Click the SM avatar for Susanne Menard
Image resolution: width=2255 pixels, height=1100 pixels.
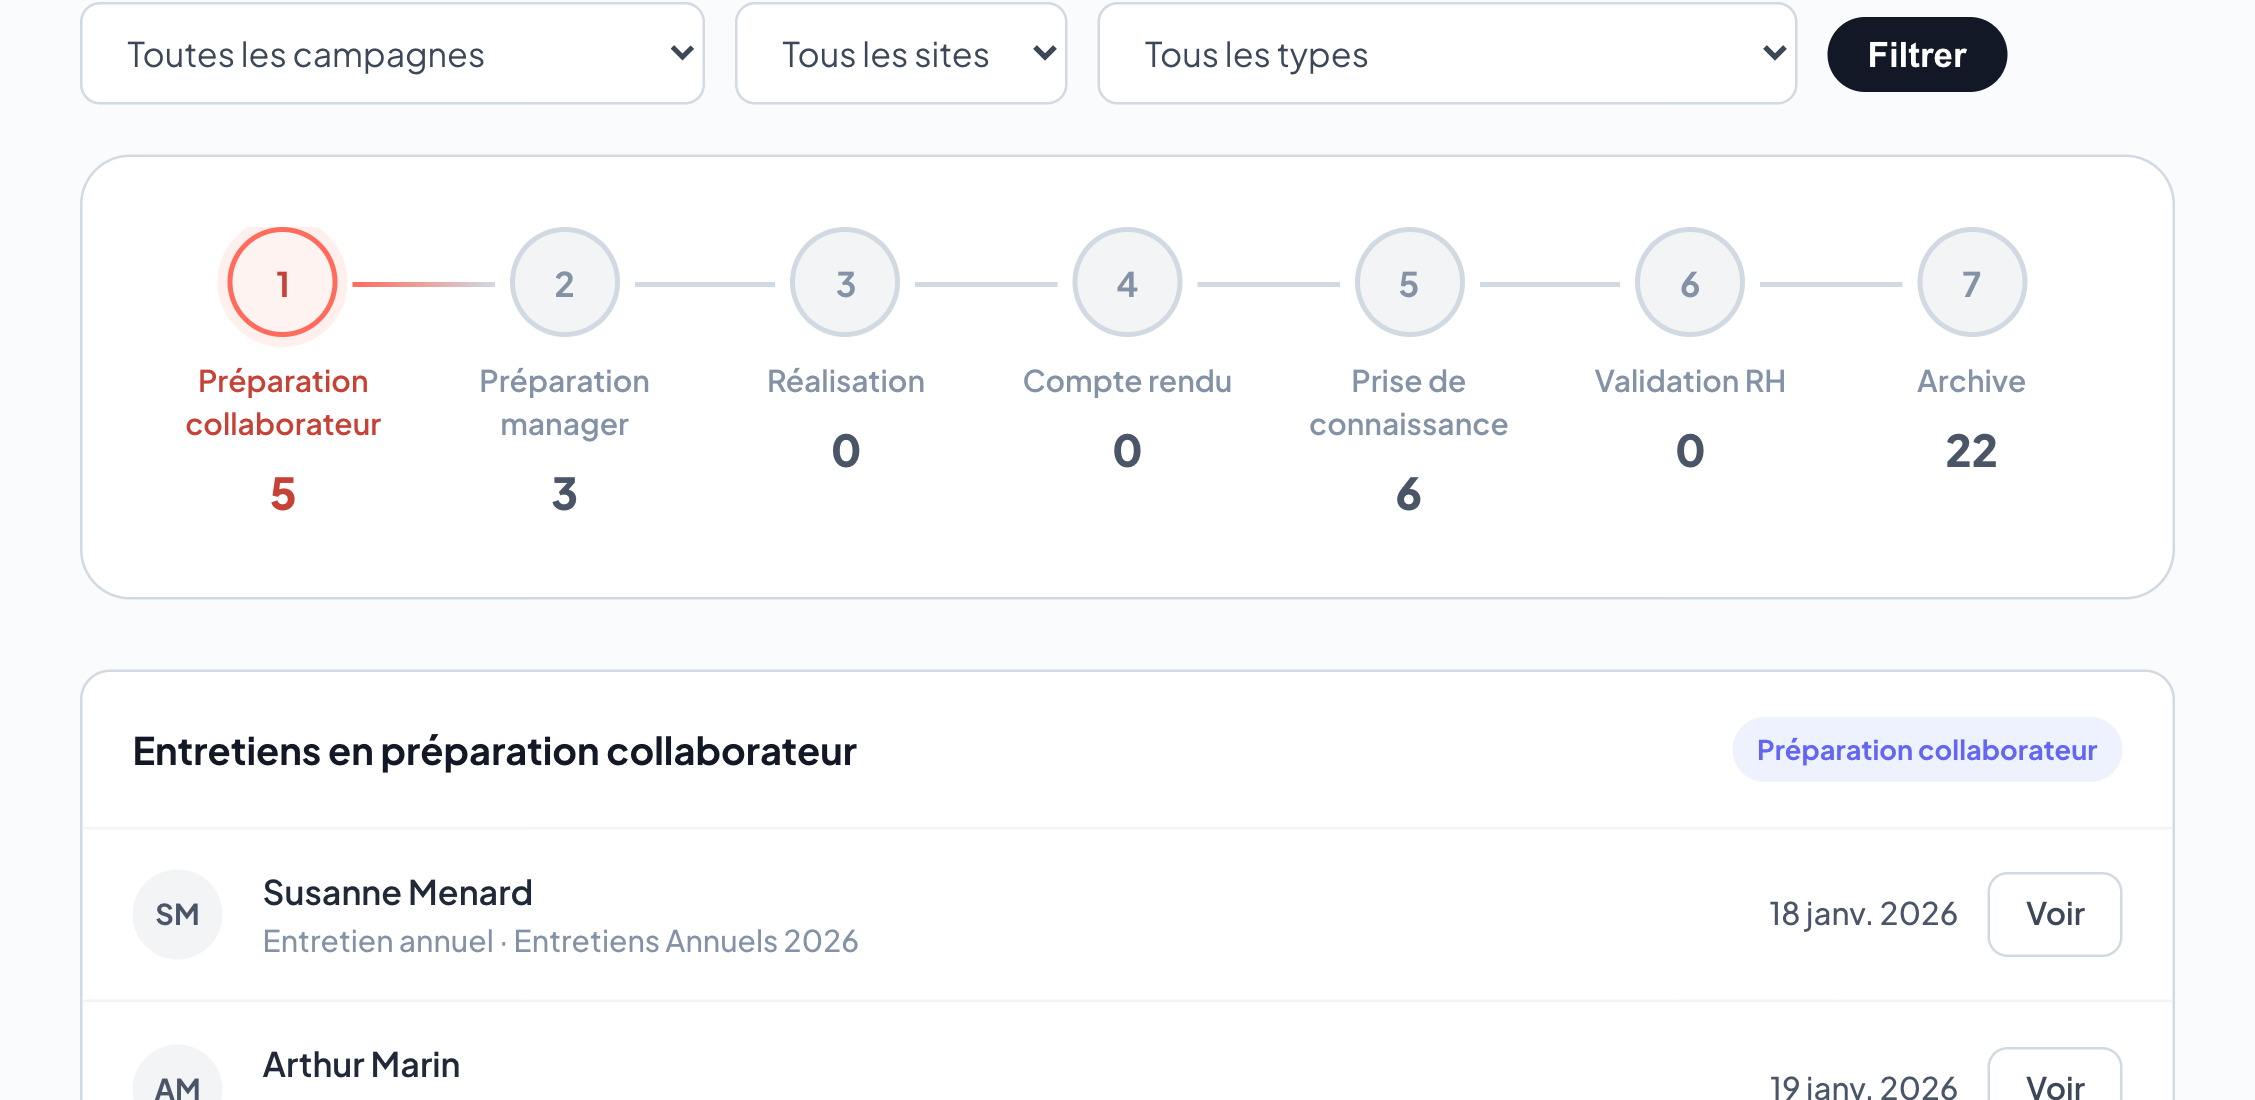click(178, 914)
